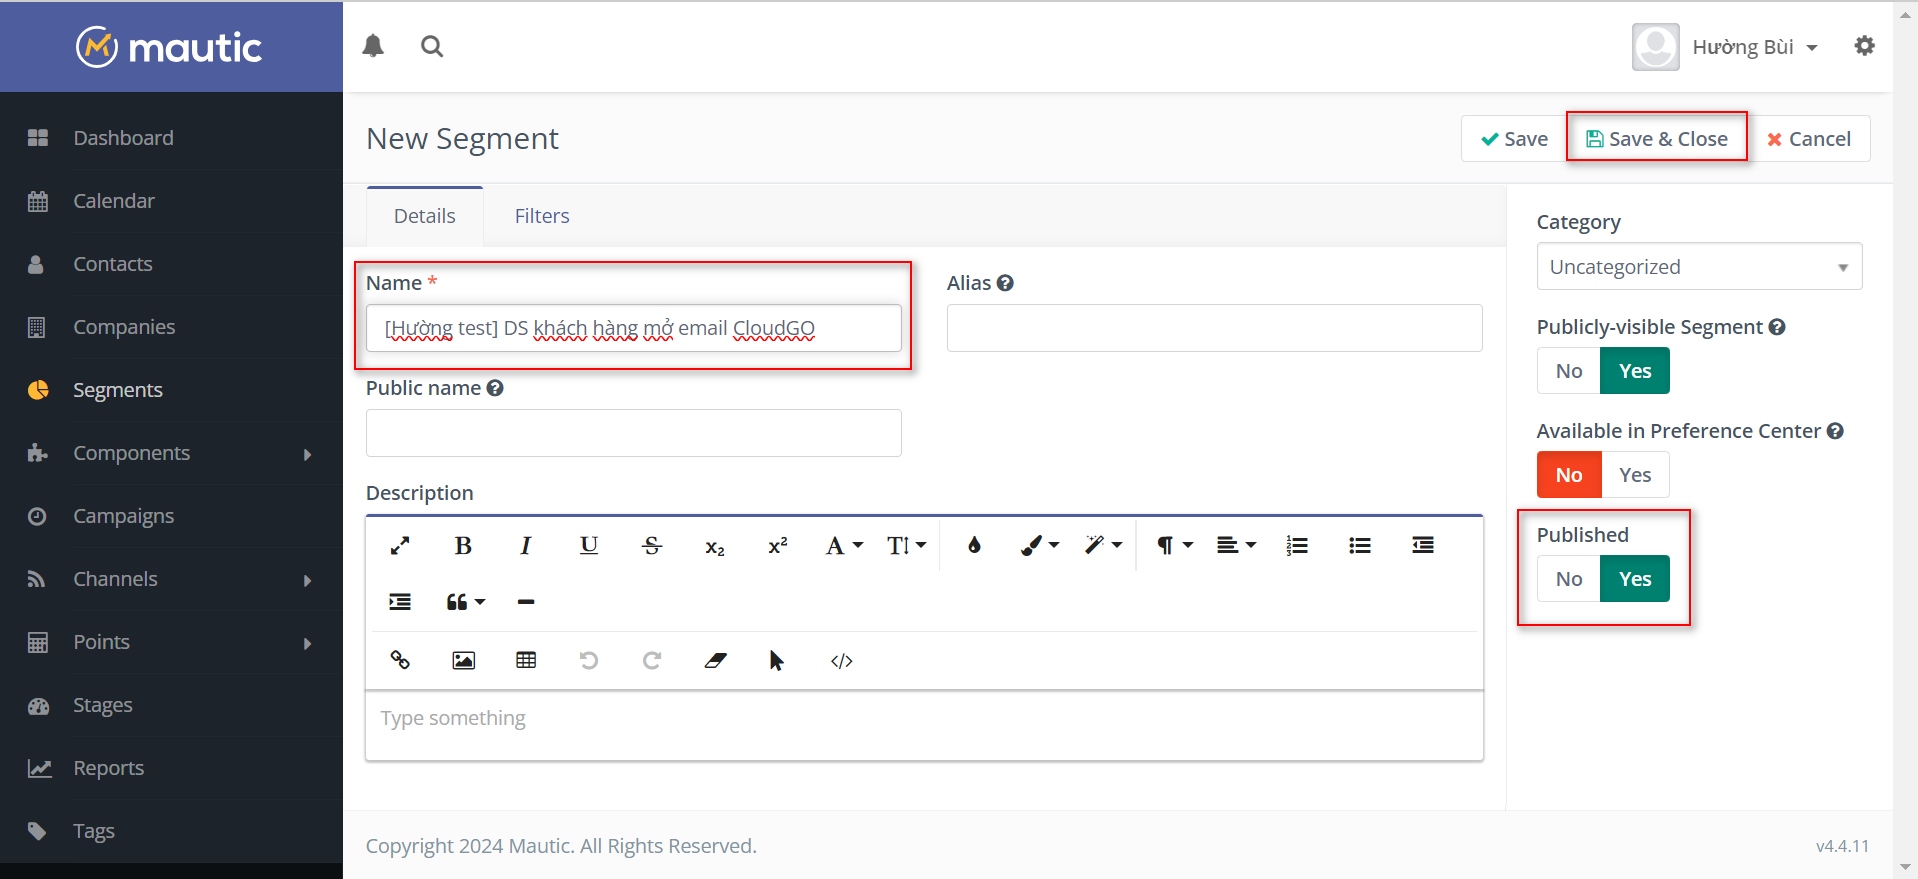This screenshot has height=879, width=1918.
Task: Set Published to No
Action: click(1568, 579)
